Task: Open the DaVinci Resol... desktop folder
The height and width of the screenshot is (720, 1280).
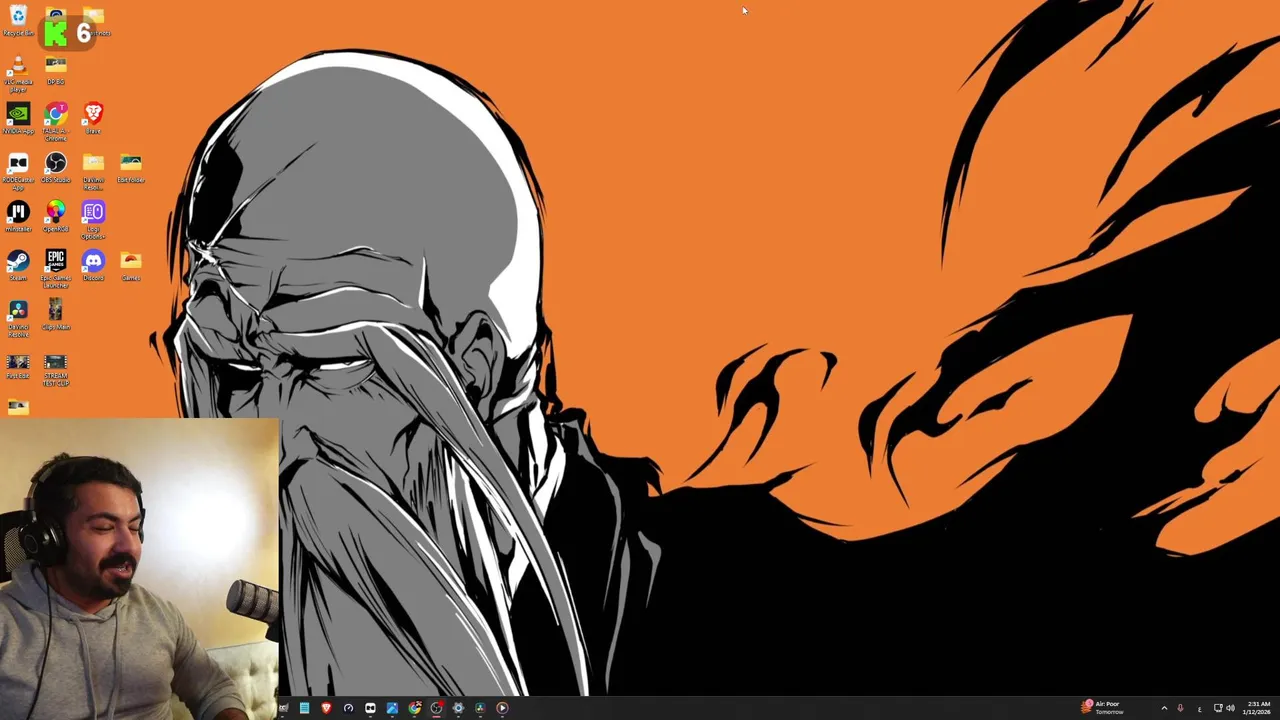Action: [x=93, y=171]
